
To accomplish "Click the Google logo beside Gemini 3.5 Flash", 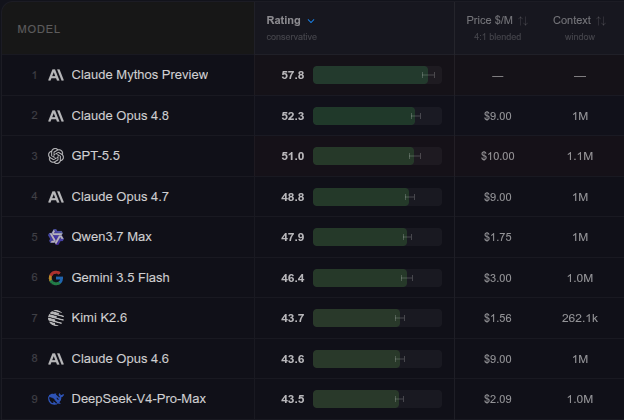I will pos(56,278).
